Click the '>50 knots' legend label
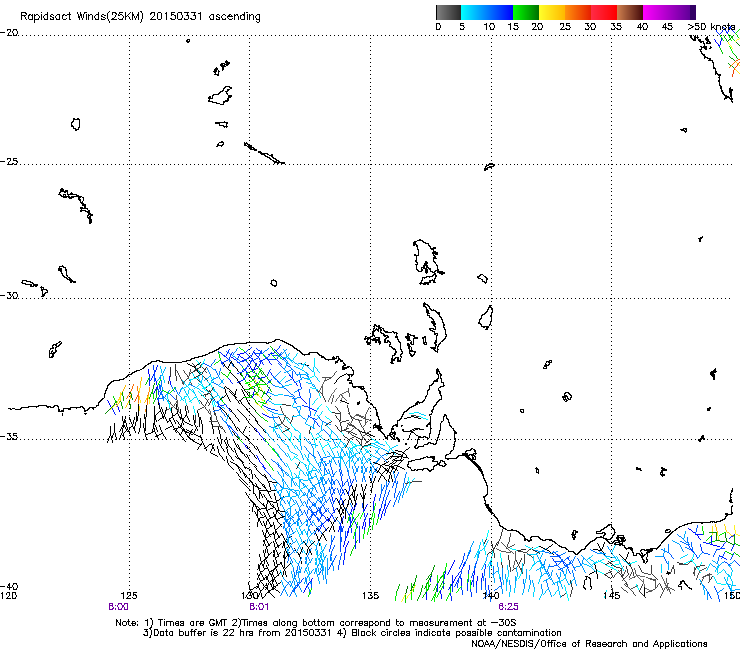Viewport: 740px width, 650px height. pyautogui.click(x=711, y=27)
